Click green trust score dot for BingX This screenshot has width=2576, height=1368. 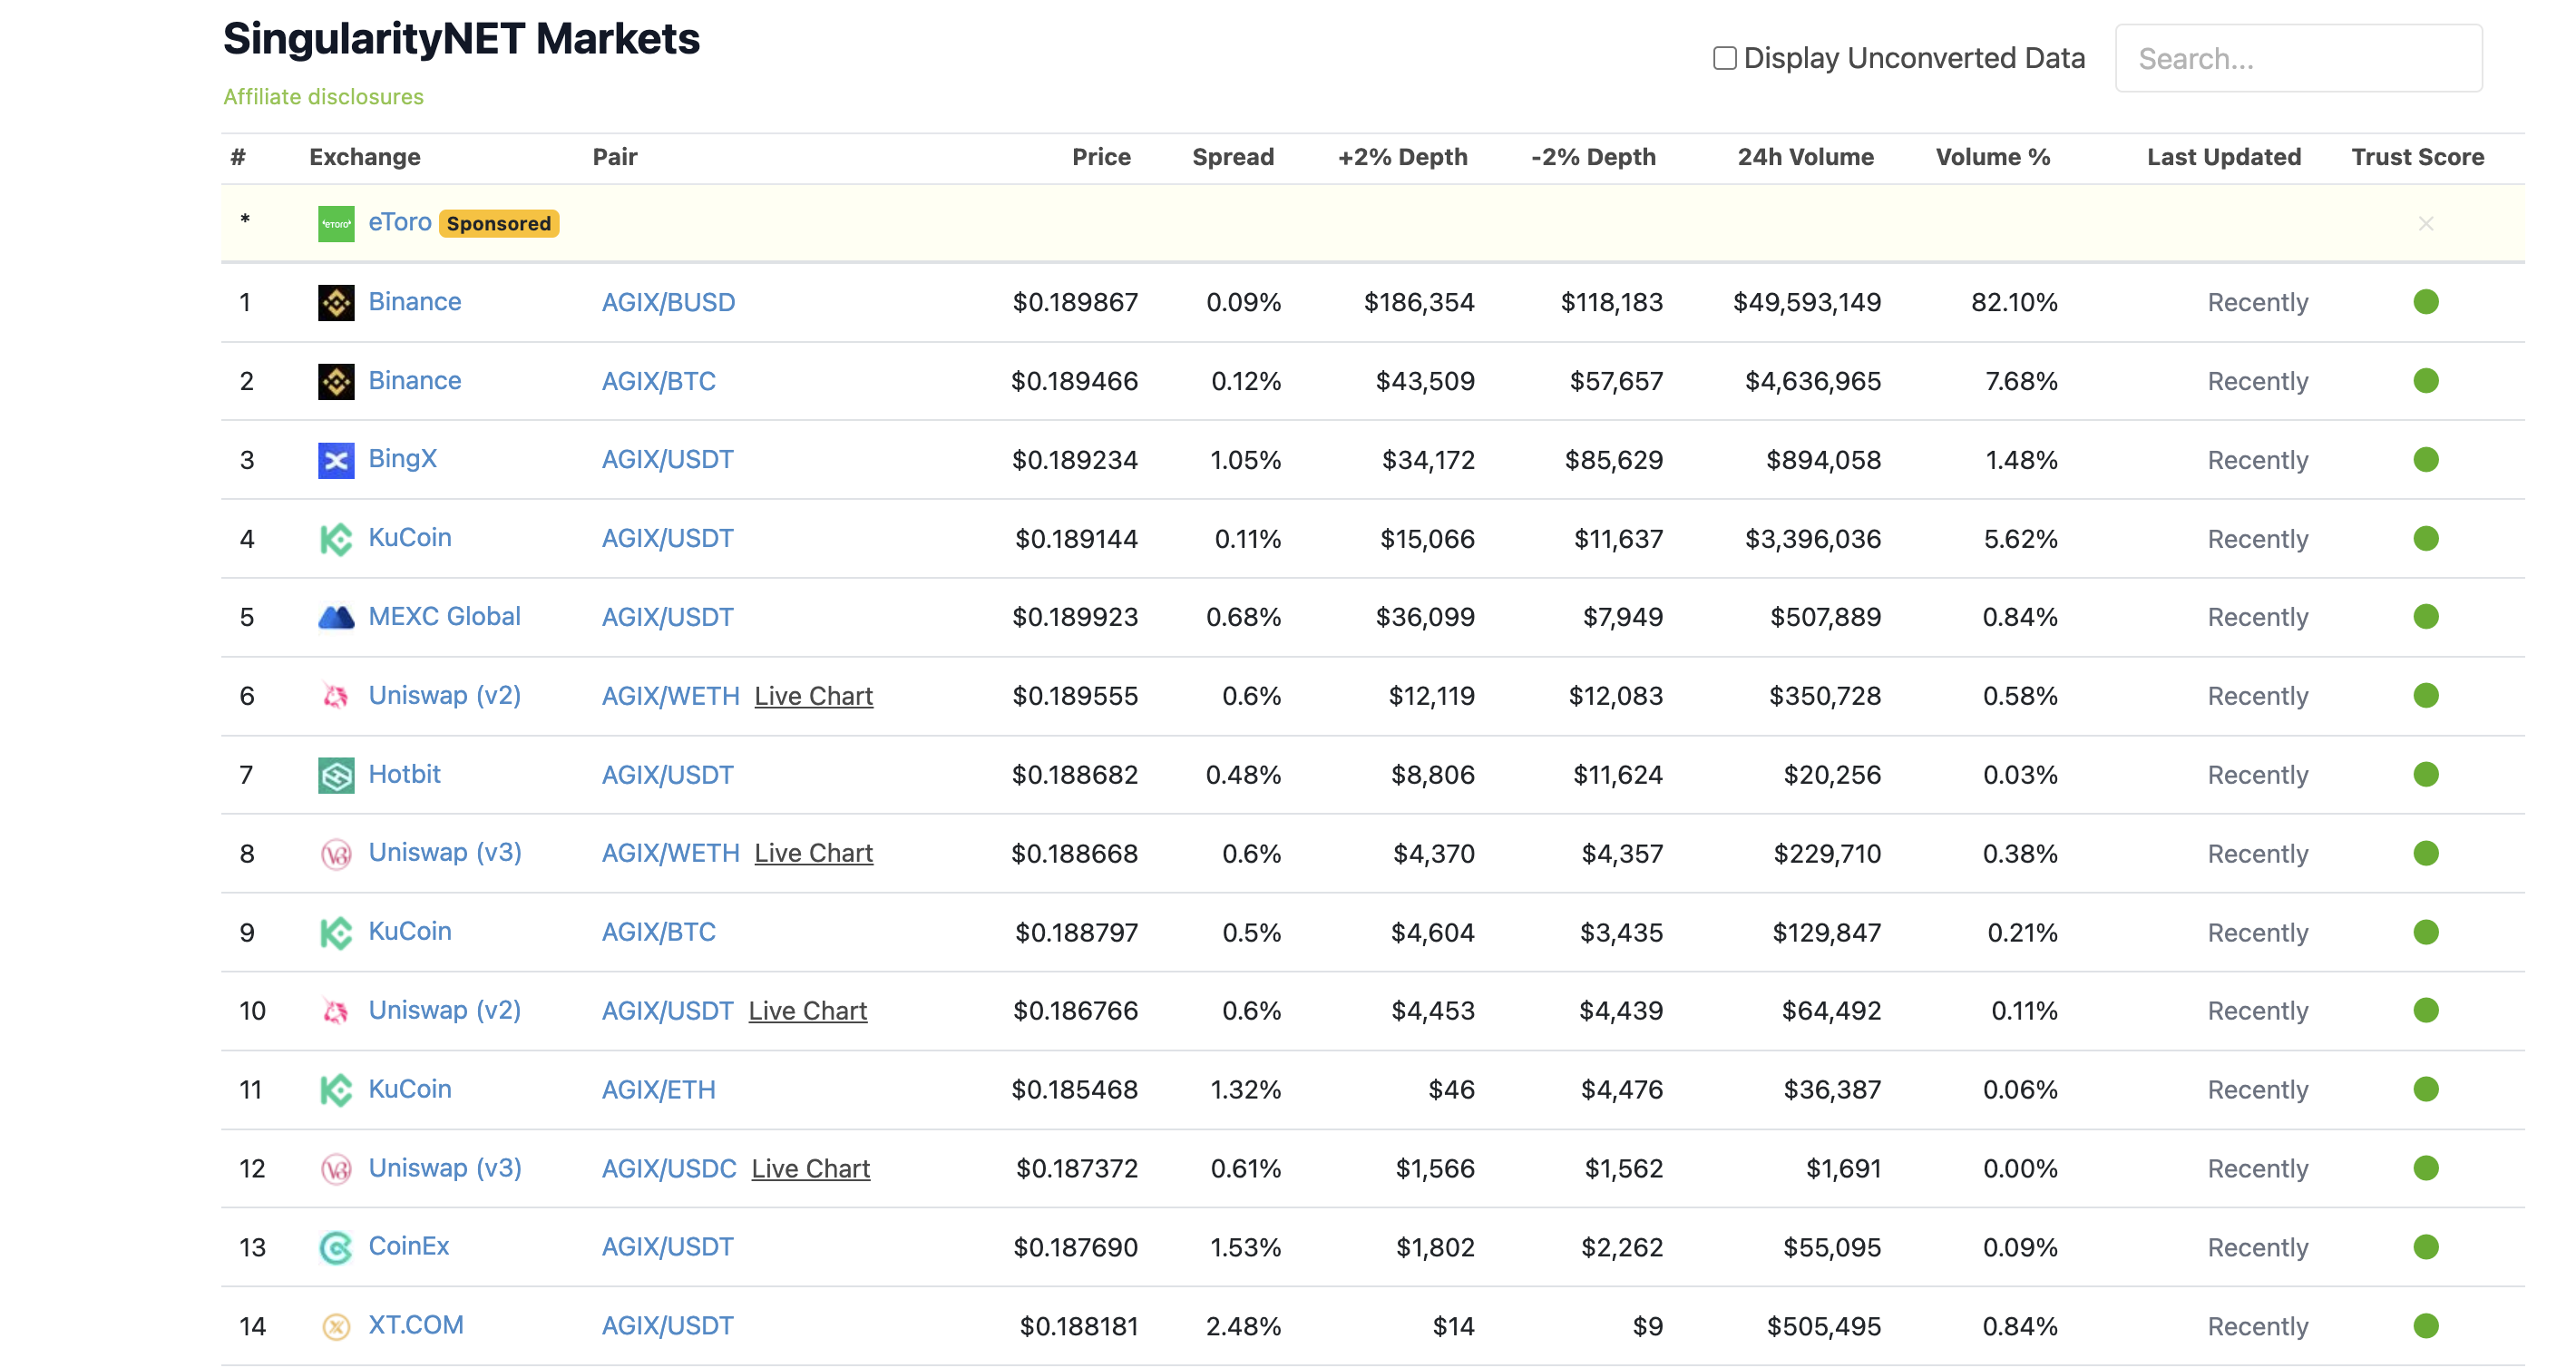coord(2425,460)
